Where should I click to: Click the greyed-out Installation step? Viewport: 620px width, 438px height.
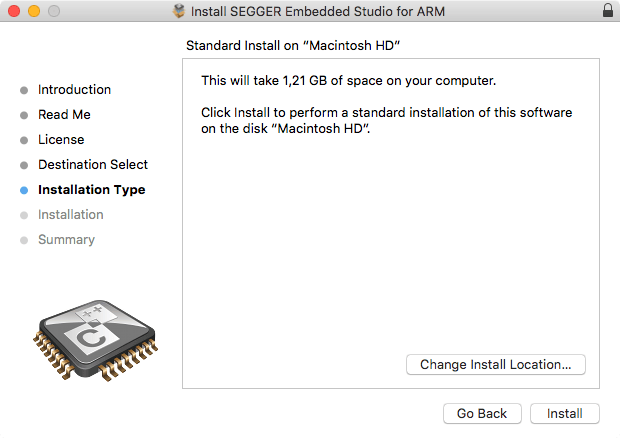coord(71,214)
